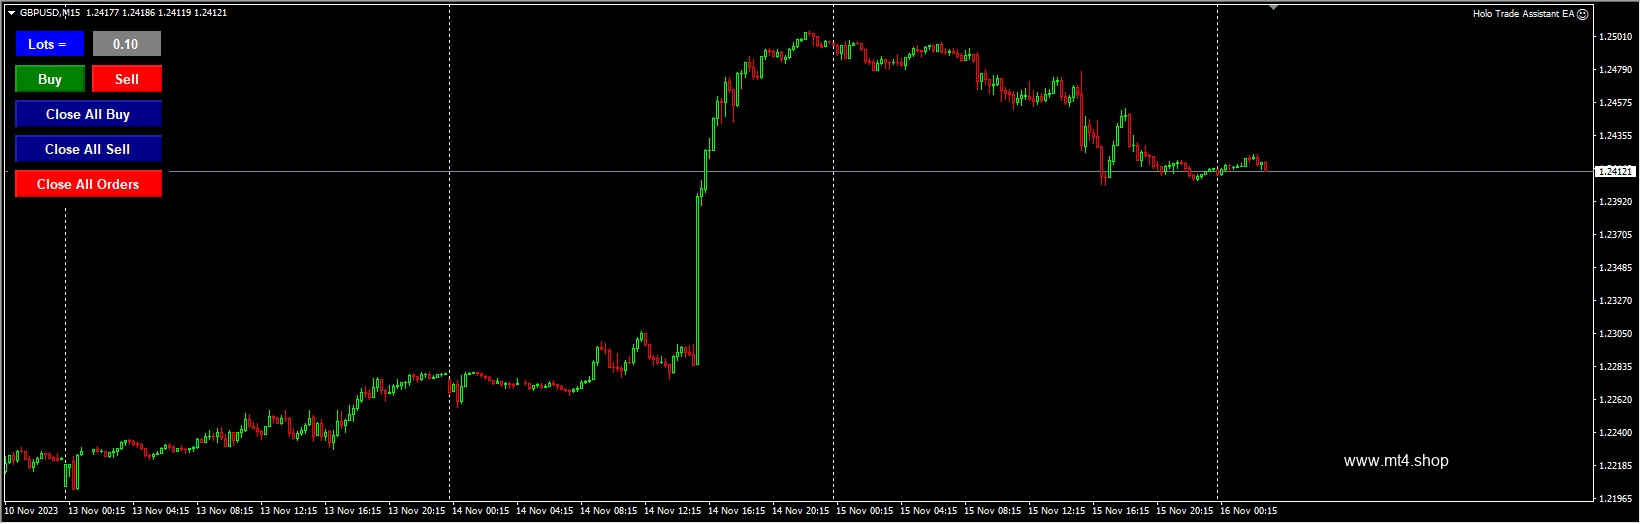Click the 1.24790 price axis label
The width and height of the screenshot is (1641, 524).
[x=1616, y=70]
